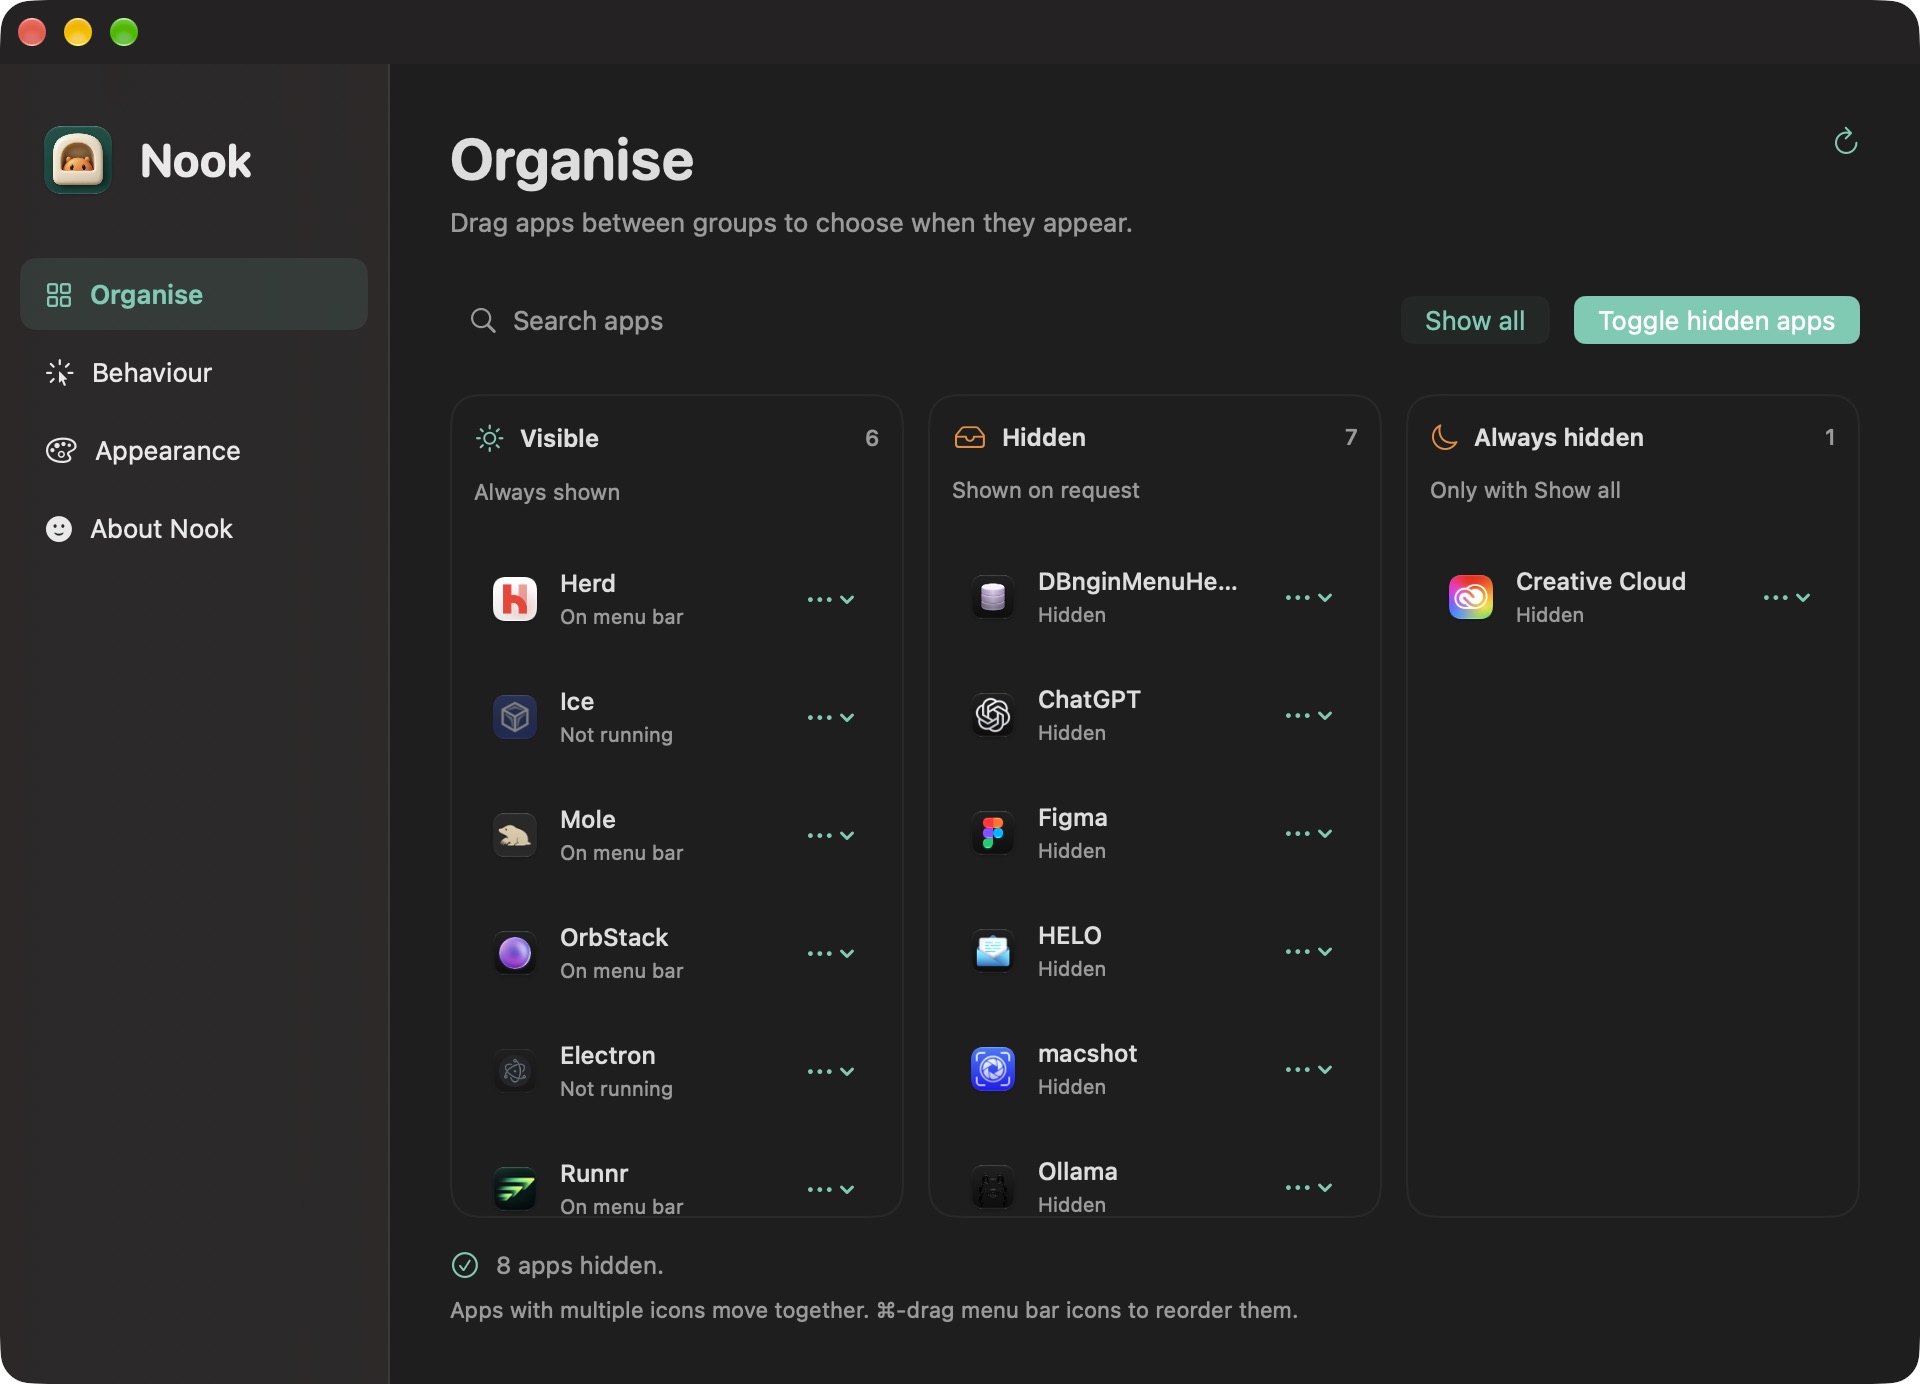The image size is (1920, 1384).
Task: Expand the options menu for ChatGPT
Action: pos(1309,715)
